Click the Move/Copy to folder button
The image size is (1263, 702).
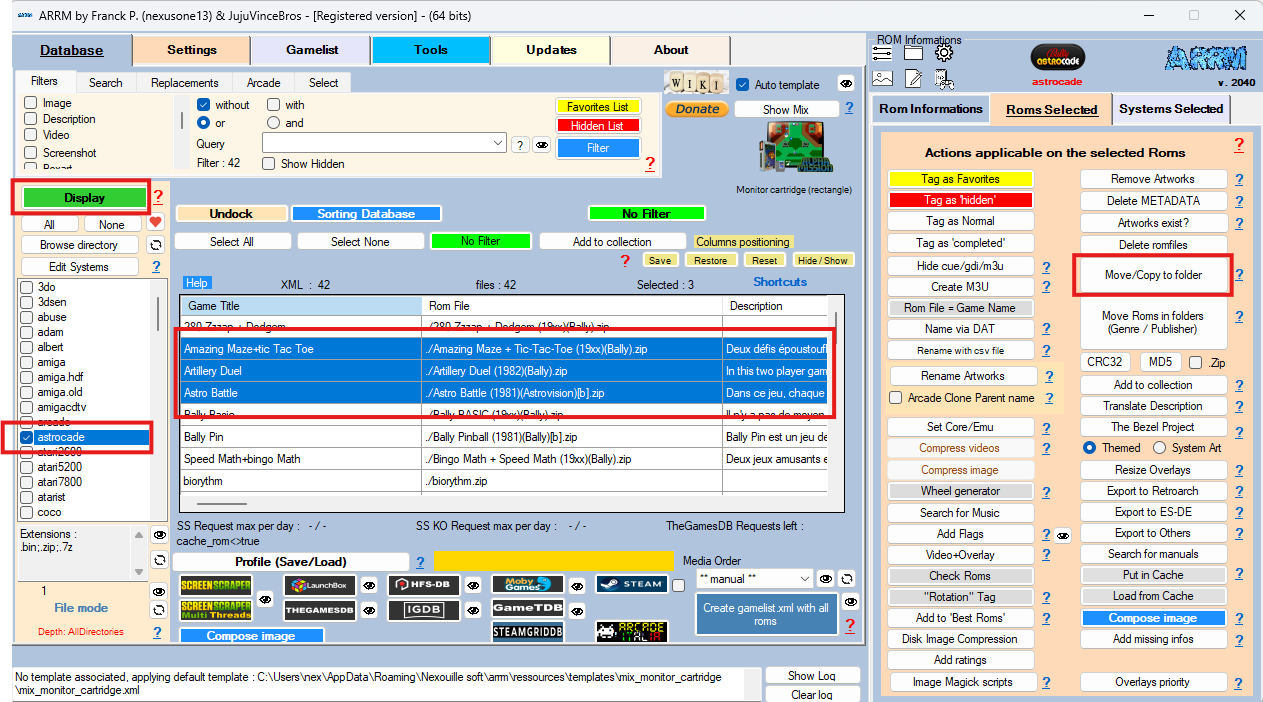point(1153,275)
